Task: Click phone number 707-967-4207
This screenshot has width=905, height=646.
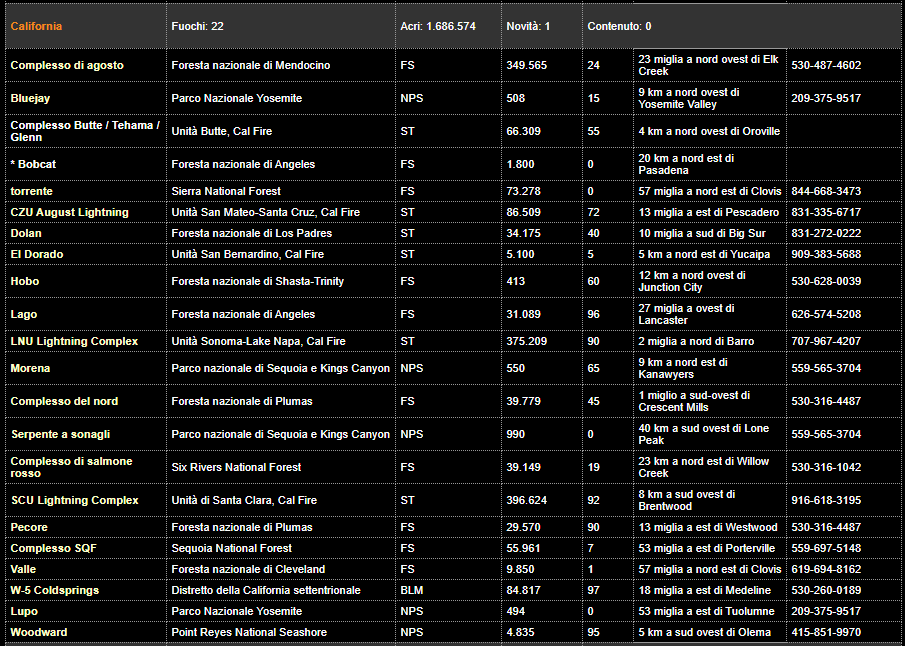Action: pos(826,341)
